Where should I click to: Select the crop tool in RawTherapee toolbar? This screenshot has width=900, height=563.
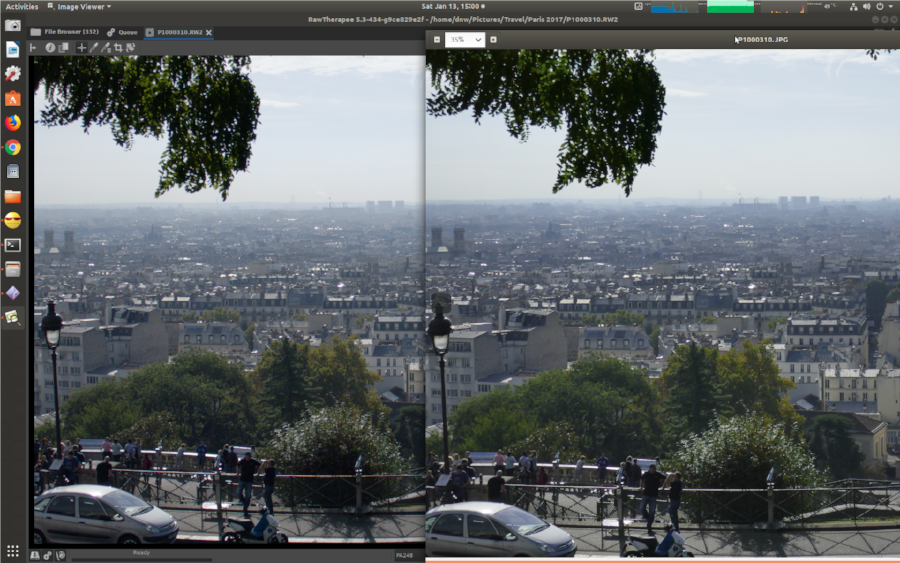coord(118,47)
